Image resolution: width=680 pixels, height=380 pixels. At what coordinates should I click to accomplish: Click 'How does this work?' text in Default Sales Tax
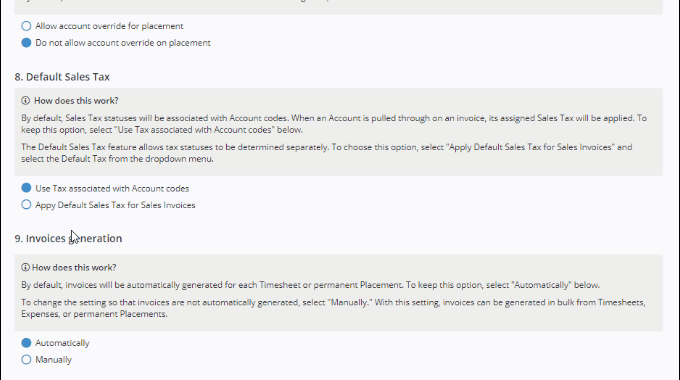tap(76, 101)
